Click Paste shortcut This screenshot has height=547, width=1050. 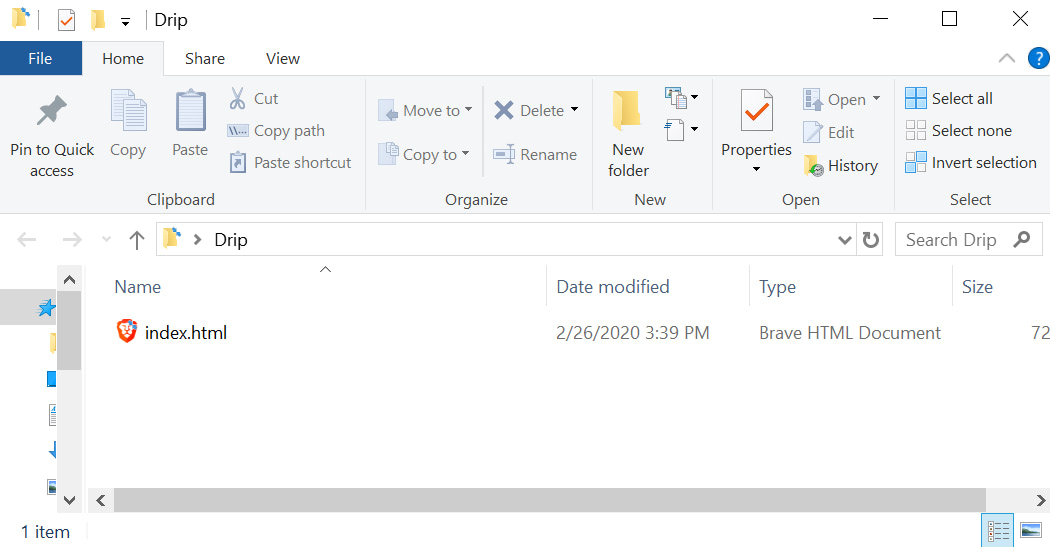point(289,163)
